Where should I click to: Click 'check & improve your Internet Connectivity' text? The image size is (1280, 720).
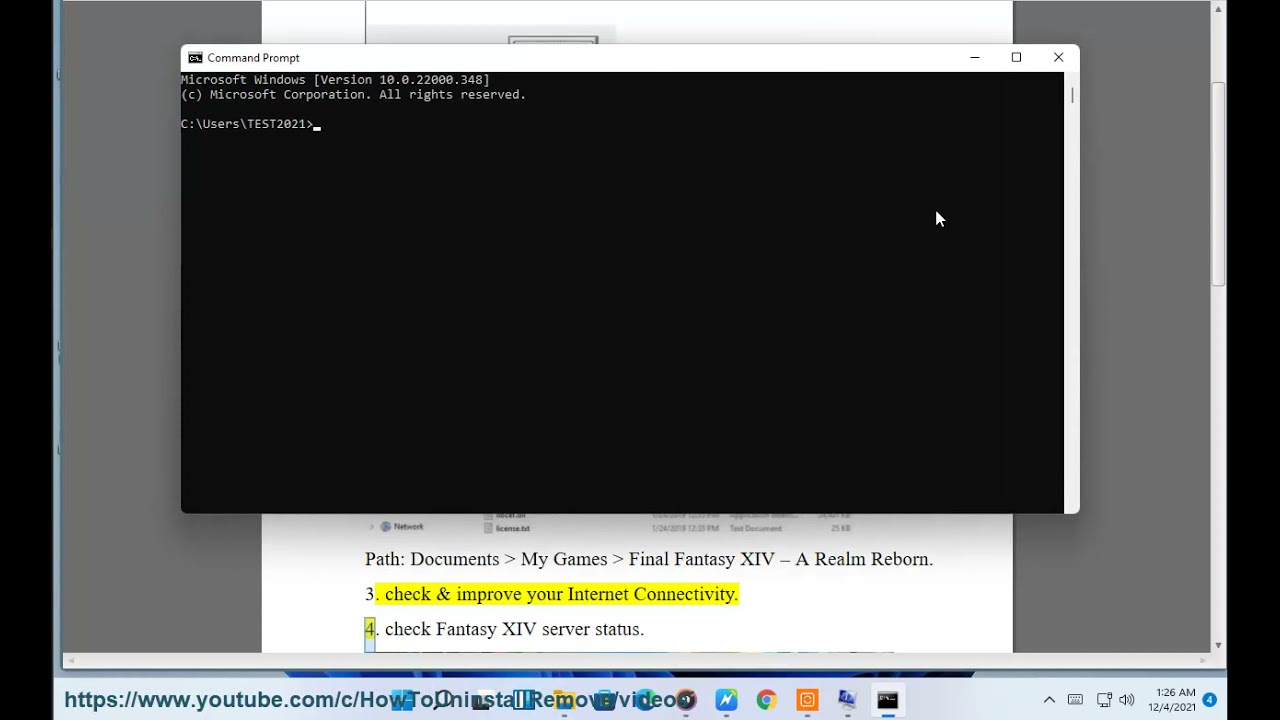tap(561, 594)
